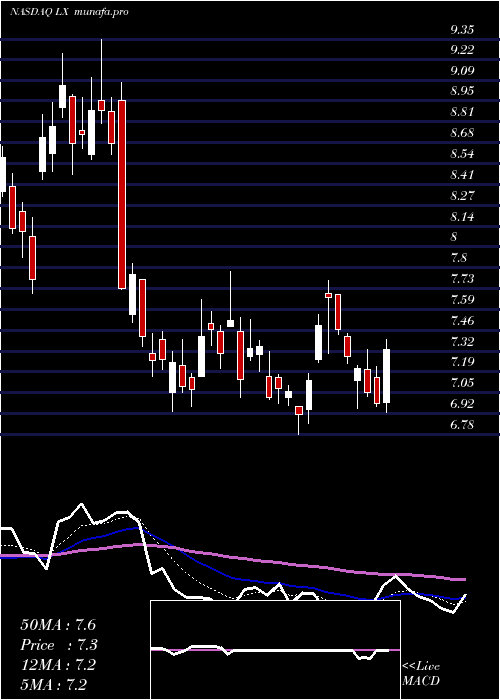The width and height of the screenshot is (500, 700).
Task: Click the 6.92 price axis label
Action: (462, 404)
